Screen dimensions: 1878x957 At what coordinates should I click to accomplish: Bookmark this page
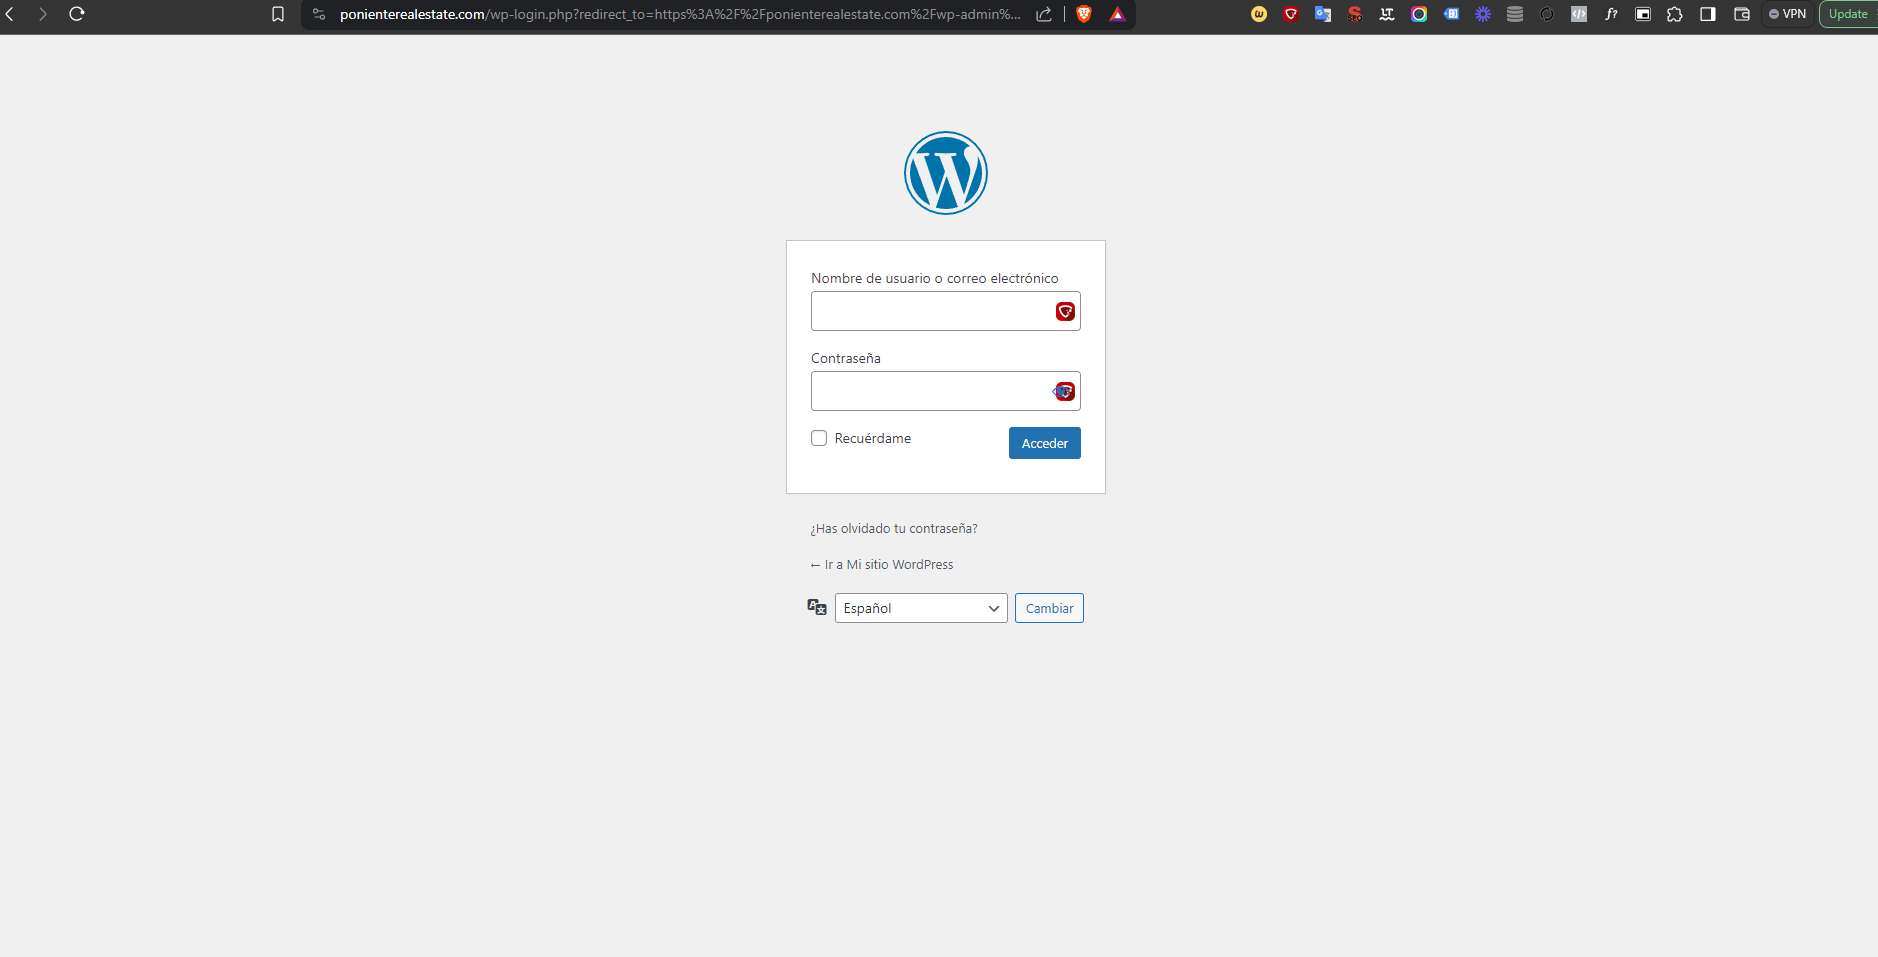[278, 14]
